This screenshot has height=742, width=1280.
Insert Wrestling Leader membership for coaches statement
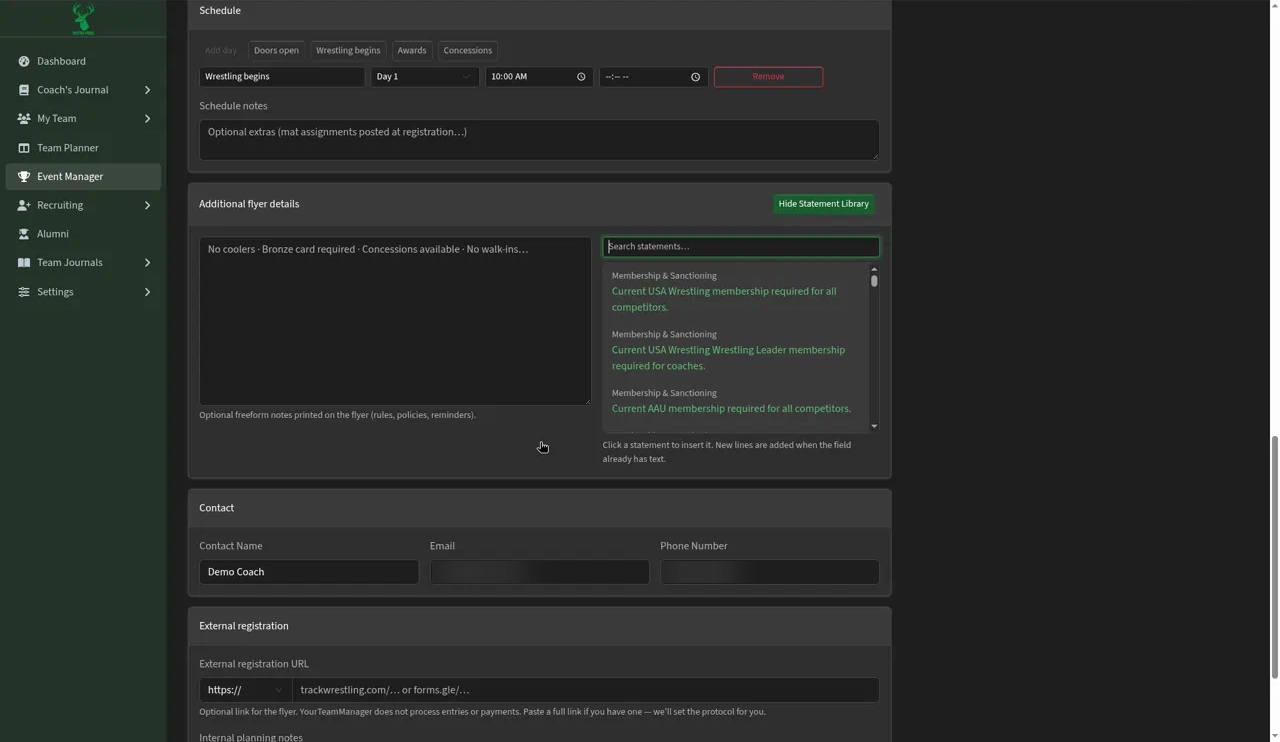pos(735,350)
